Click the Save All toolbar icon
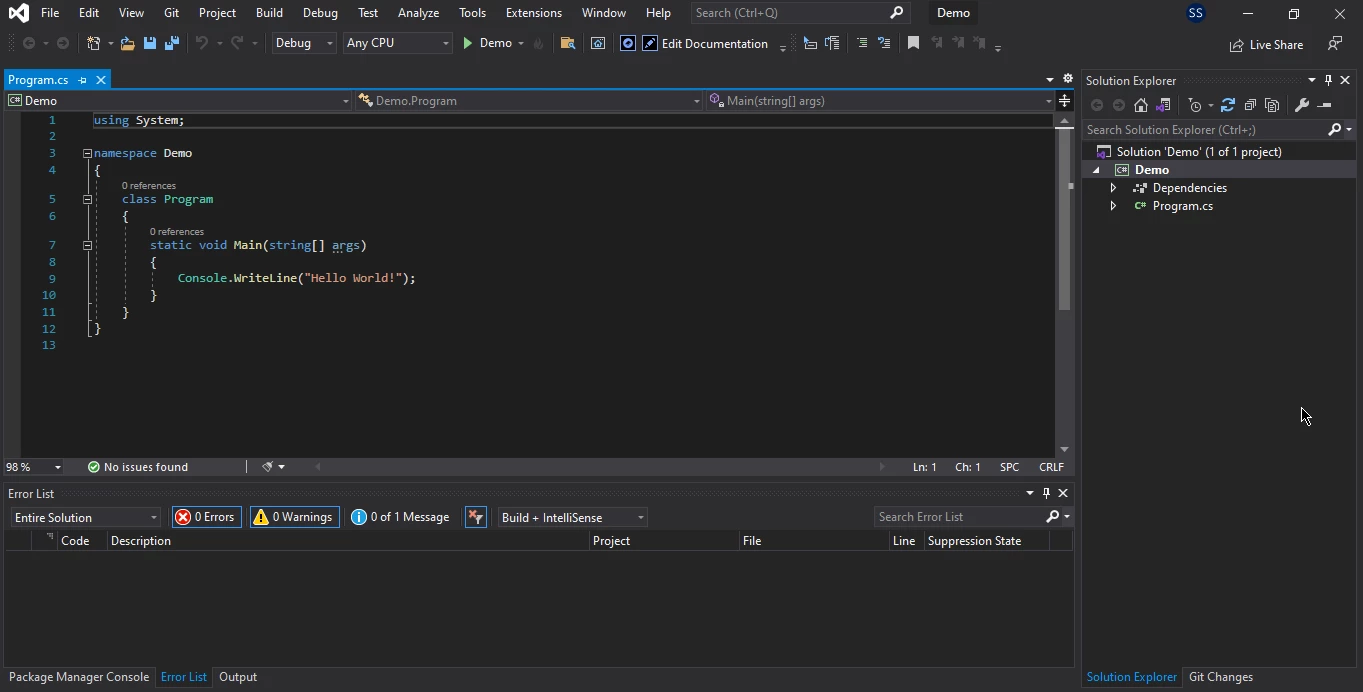1363x692 pixels. coord(171,43)
